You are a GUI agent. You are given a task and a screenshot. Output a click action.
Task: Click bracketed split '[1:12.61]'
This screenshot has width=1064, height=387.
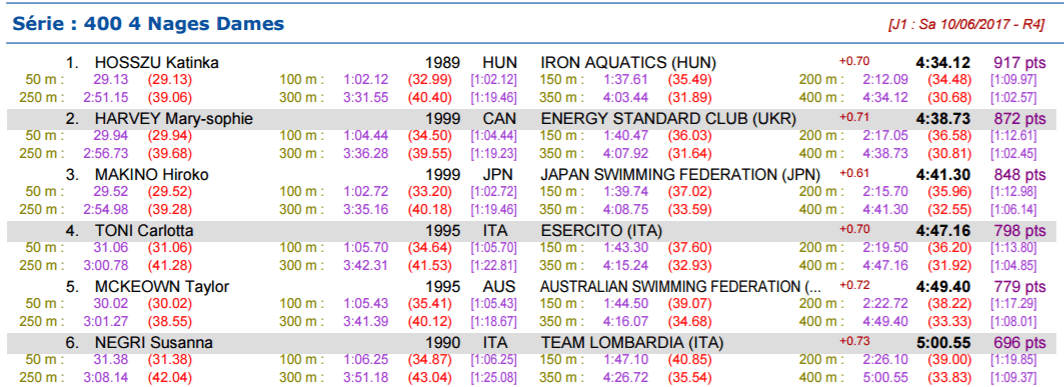1013,135
